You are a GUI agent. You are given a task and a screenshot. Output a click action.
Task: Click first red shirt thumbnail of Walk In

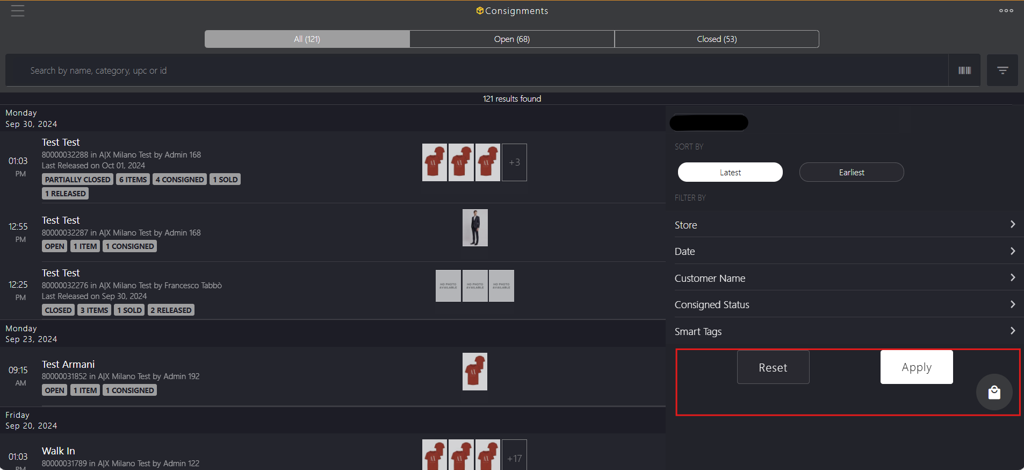coord(434,455)
